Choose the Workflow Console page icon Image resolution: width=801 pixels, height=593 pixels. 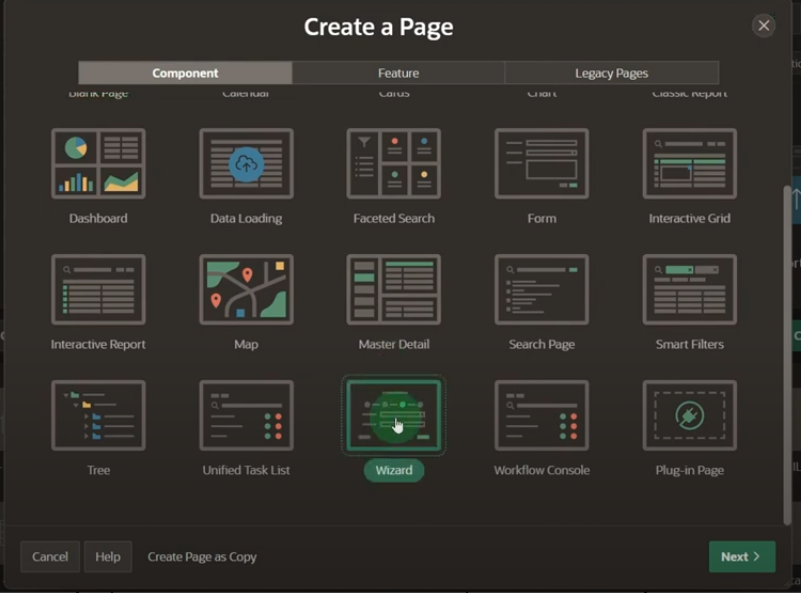click(x=541, y=415)
